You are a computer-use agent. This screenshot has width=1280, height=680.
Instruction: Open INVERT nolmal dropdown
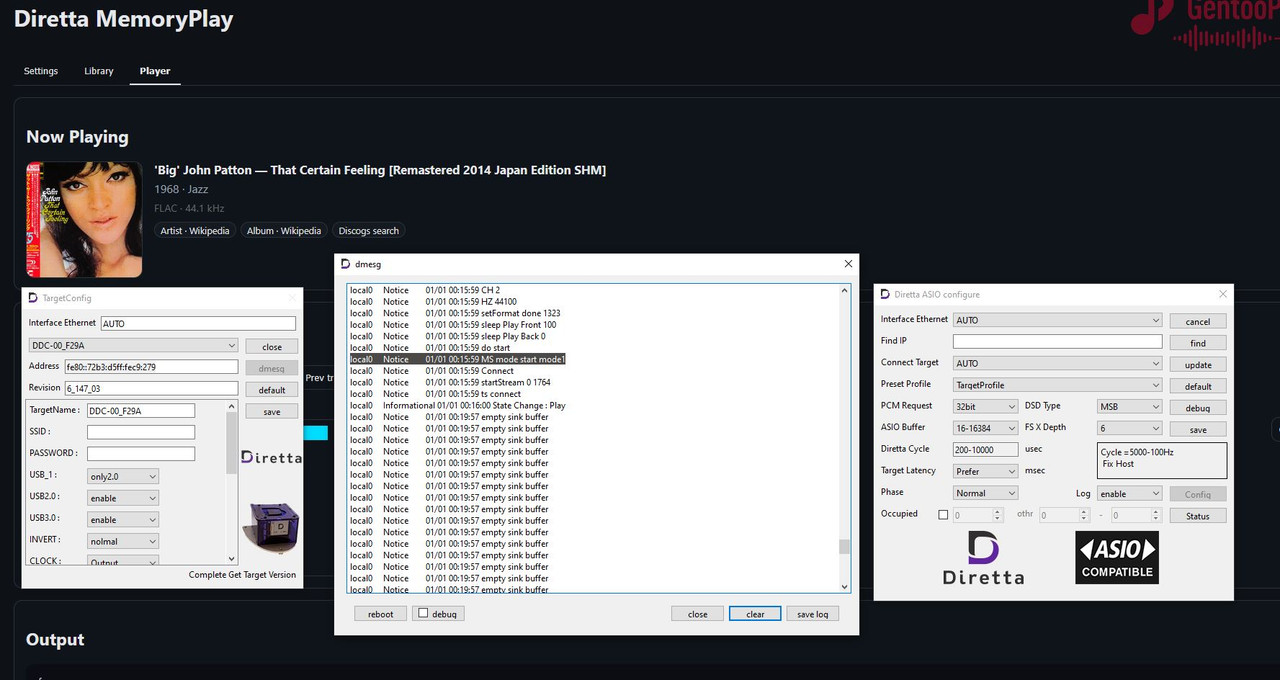[123, 541]
